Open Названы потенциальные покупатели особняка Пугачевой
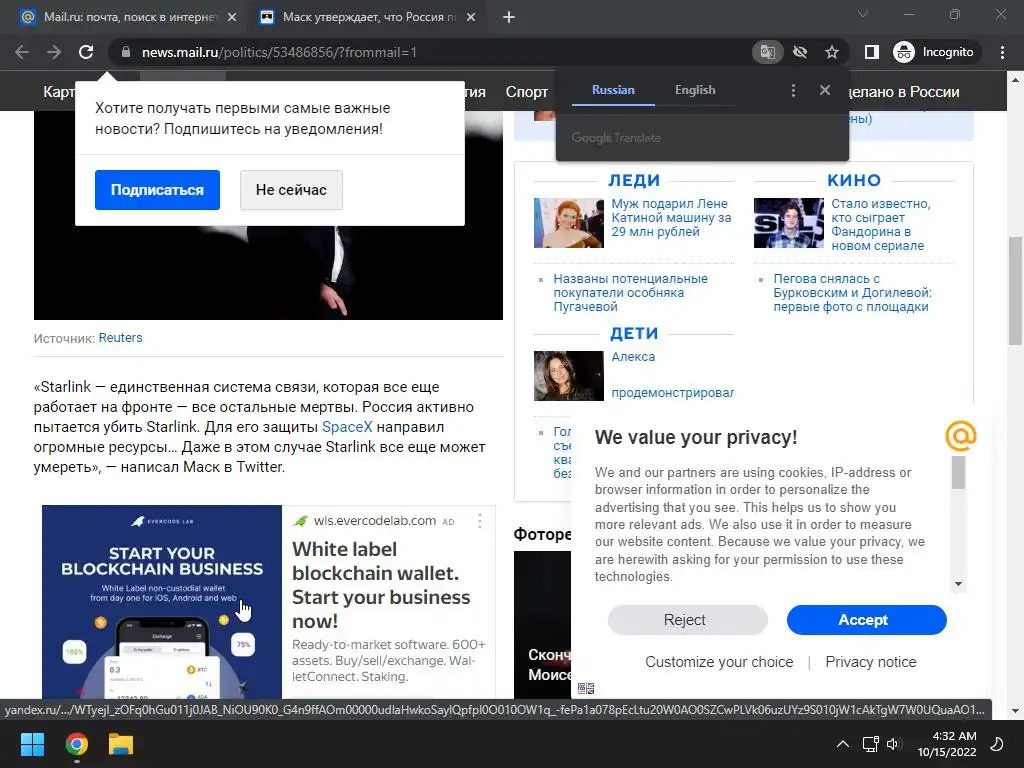 click(630, 293)
